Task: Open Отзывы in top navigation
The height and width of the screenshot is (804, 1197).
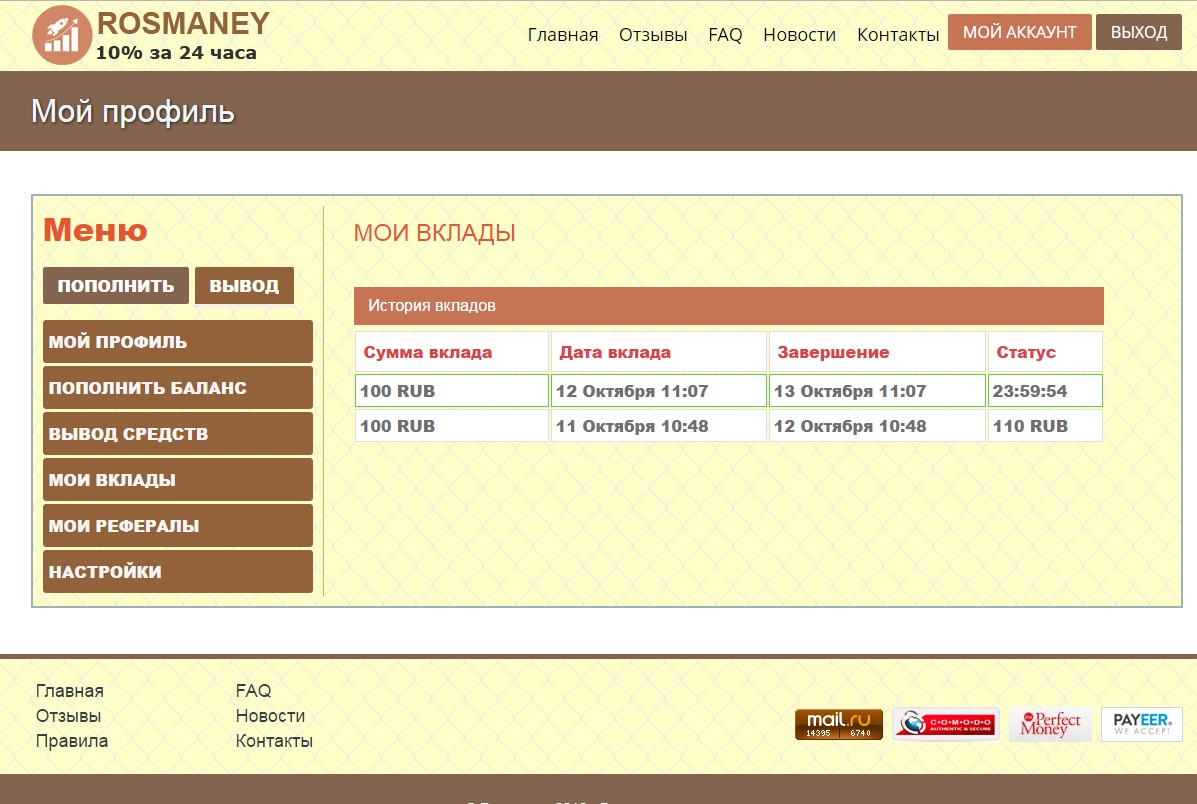Action: click(x=653, y=35)
